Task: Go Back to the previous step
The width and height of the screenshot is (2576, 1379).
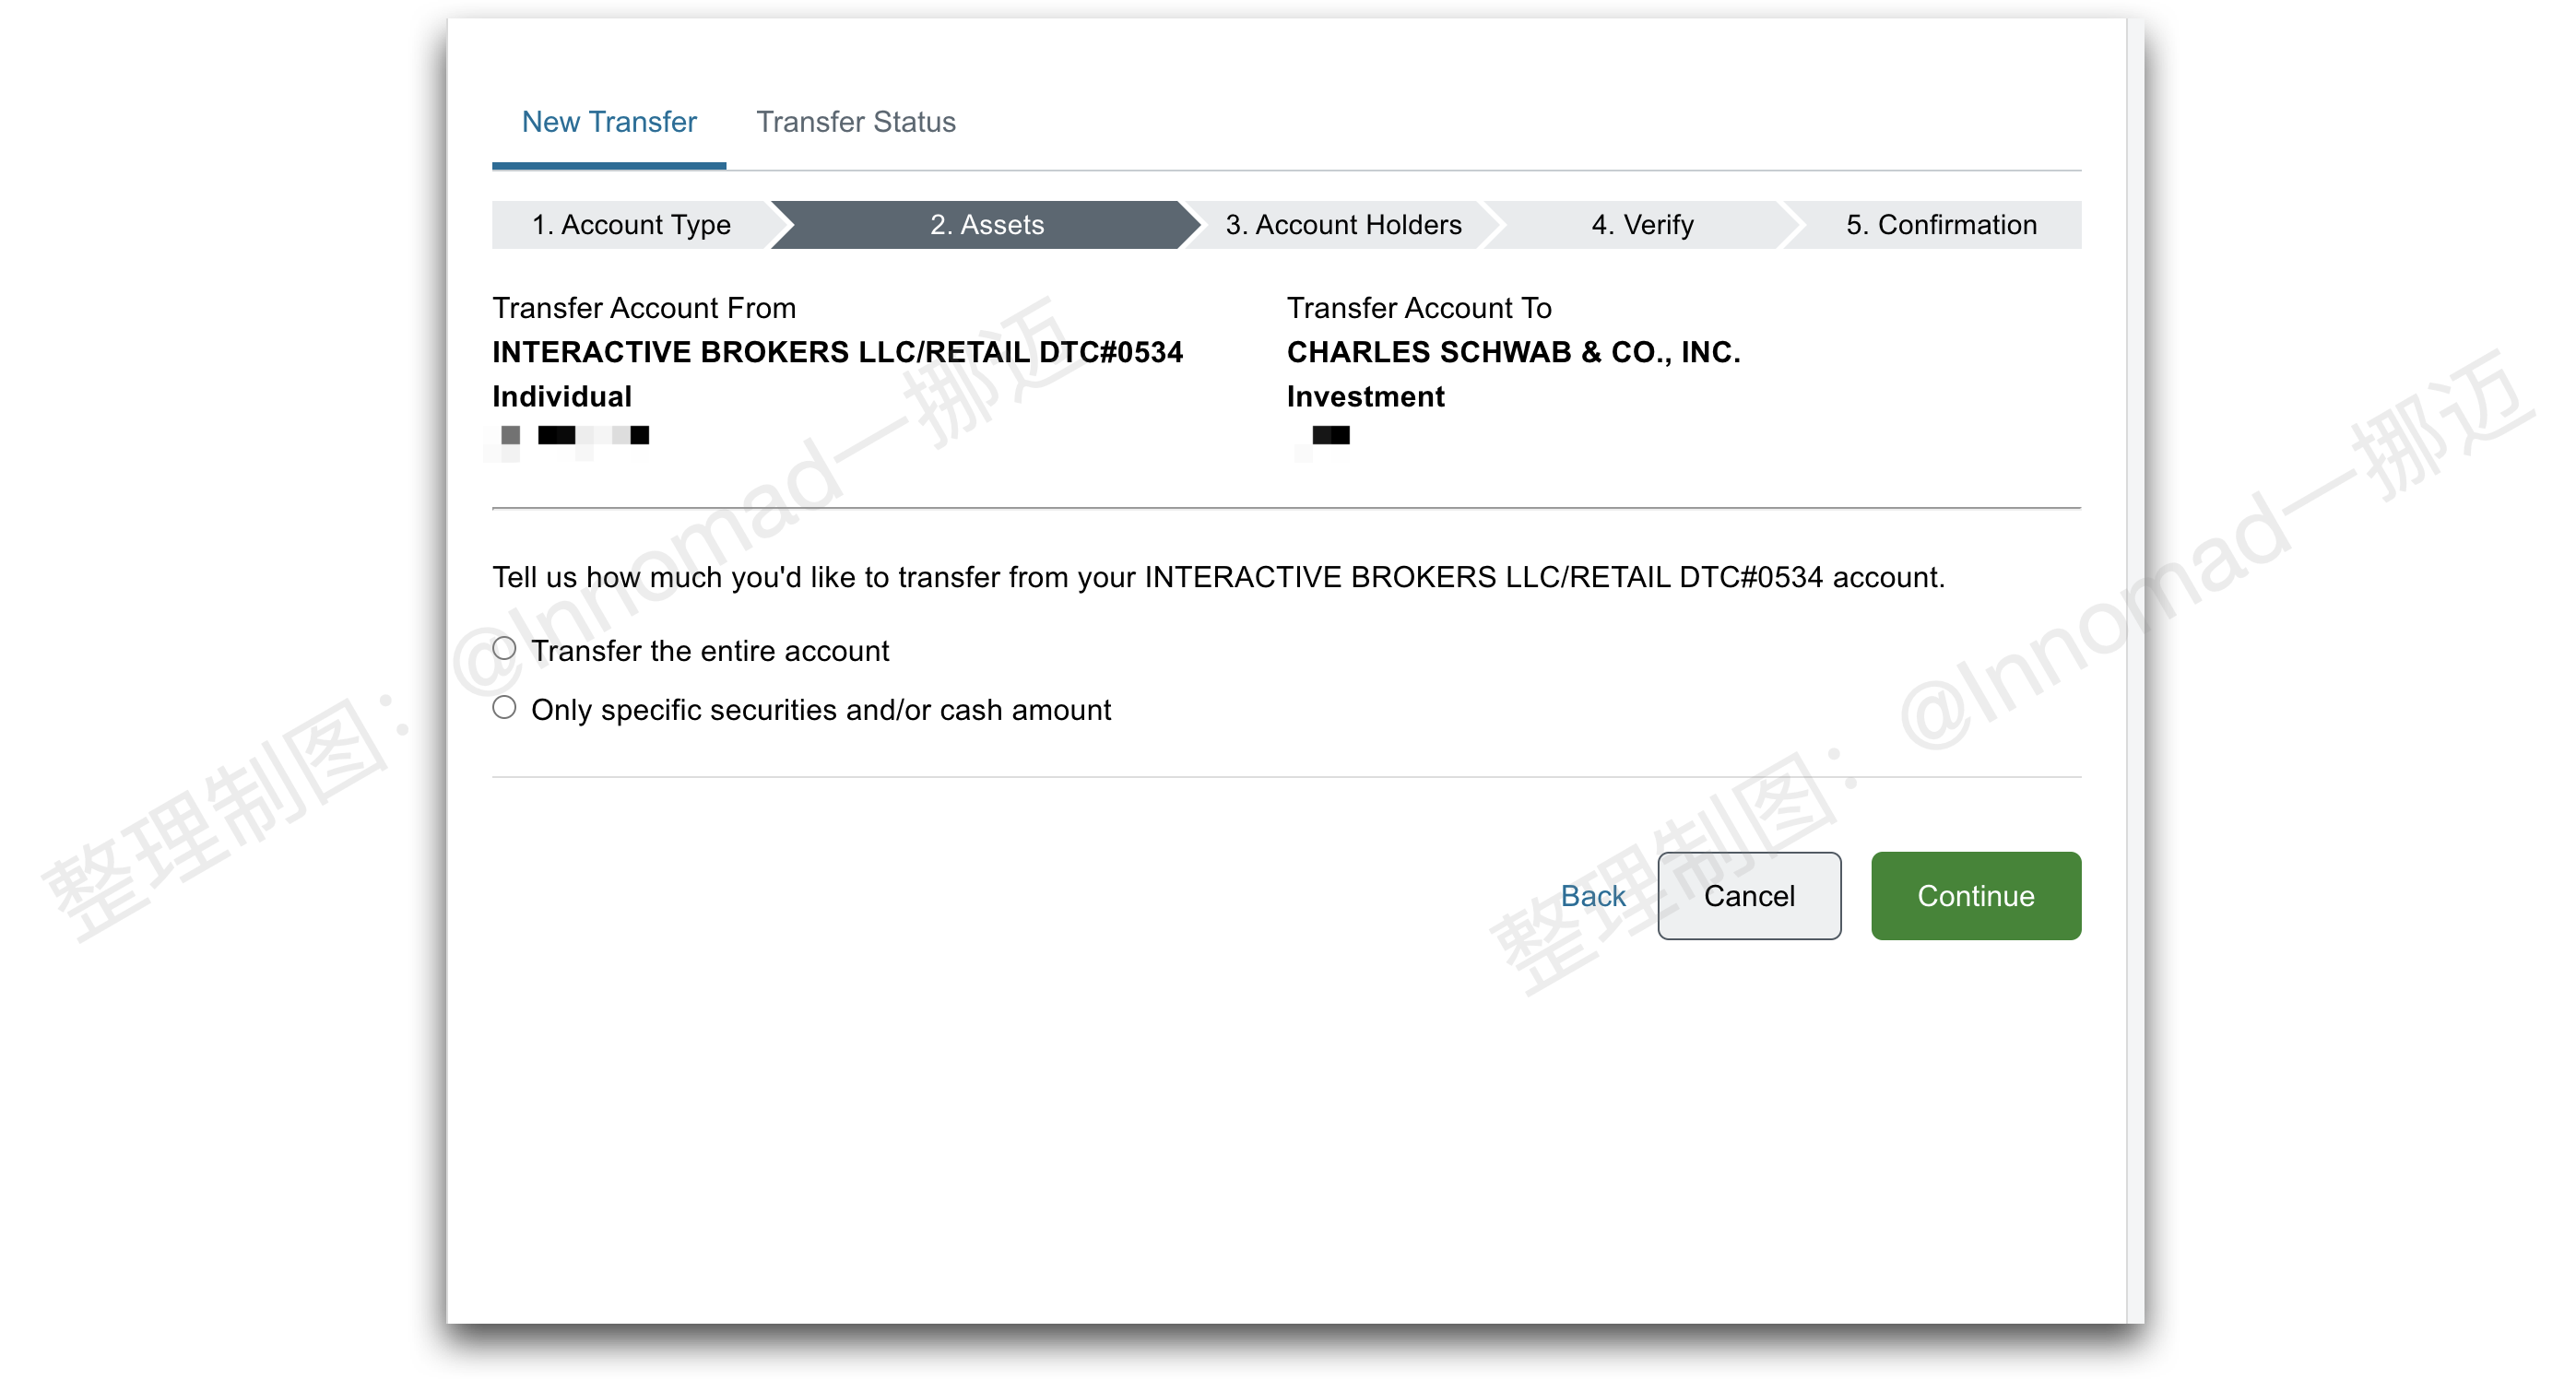Action: pyautogui.click(x=1593, y=895)
